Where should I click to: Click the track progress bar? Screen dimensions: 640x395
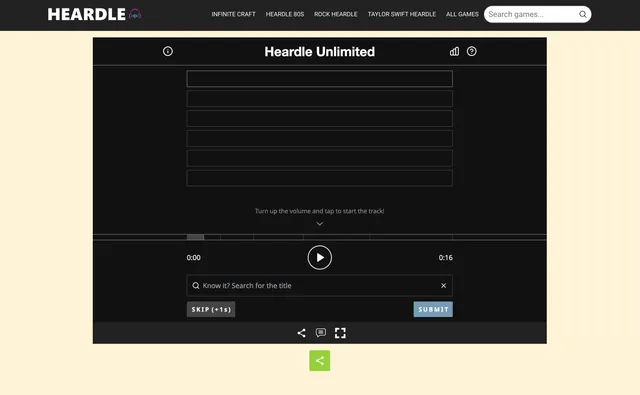(x=320, y=237)
